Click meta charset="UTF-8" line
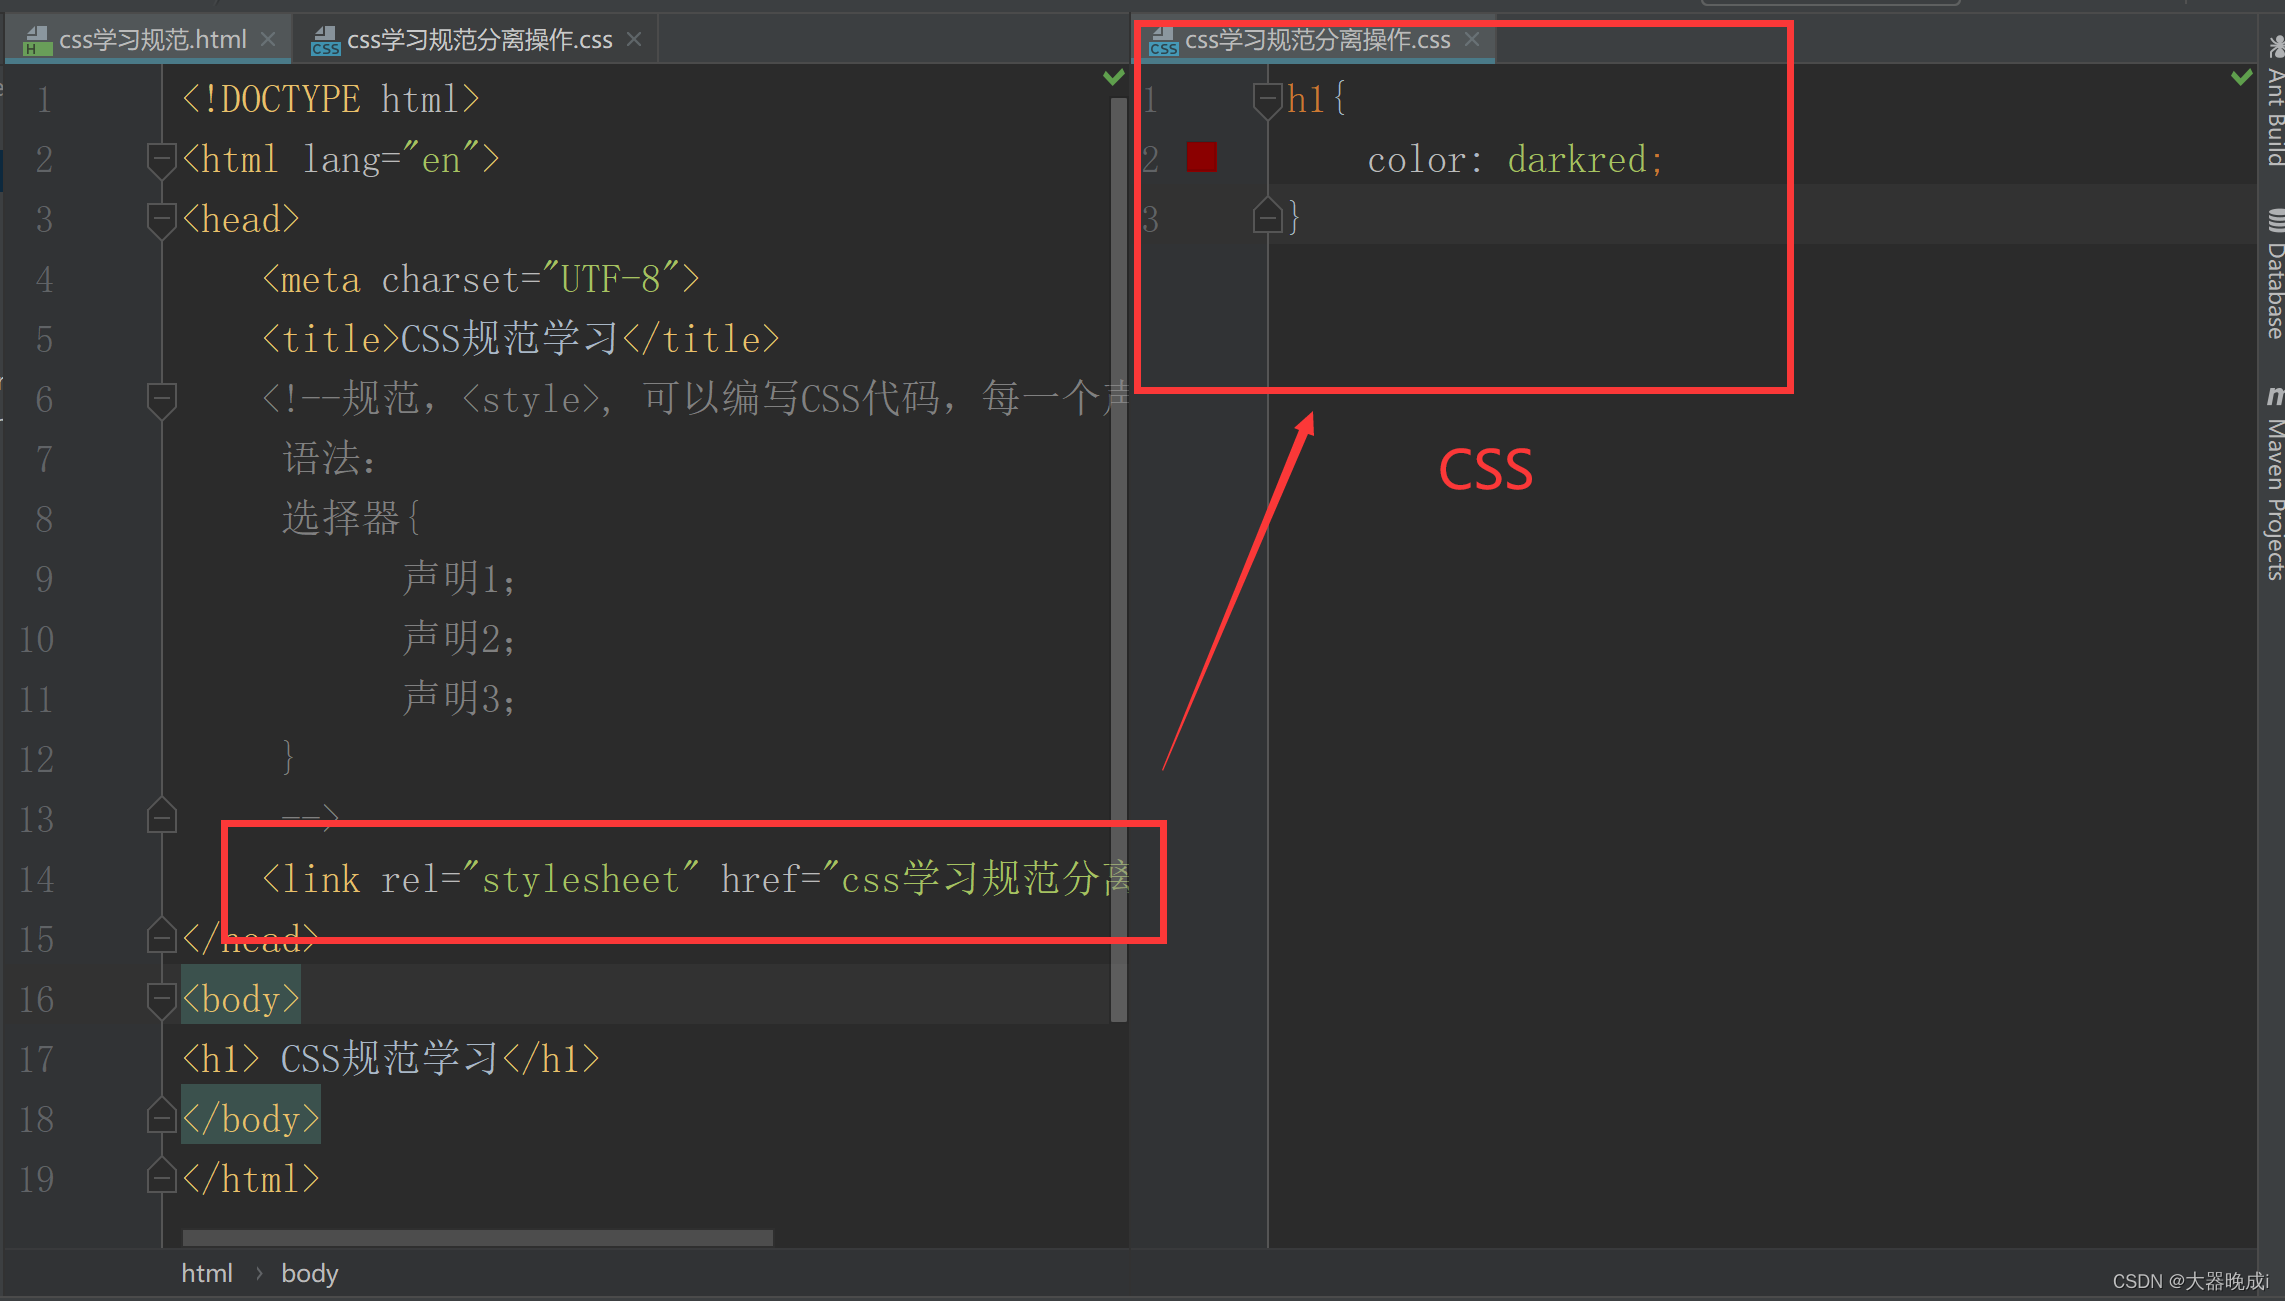Viewport: 2285px width, 1301px height. pyautogui.click(x=481, y=280)
